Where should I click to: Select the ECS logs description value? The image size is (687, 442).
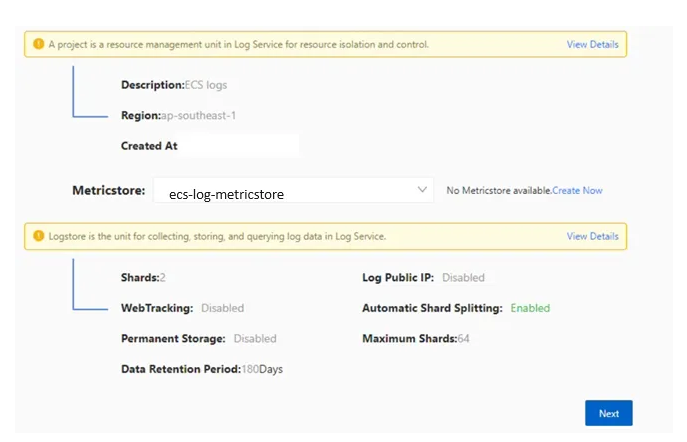click(206, 85)
